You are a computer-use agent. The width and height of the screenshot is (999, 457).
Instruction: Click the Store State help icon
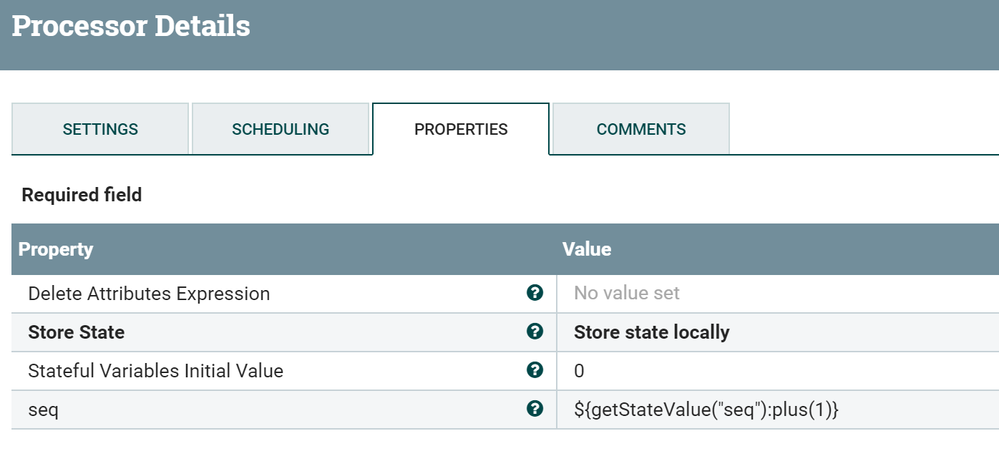tap(535, 332)
